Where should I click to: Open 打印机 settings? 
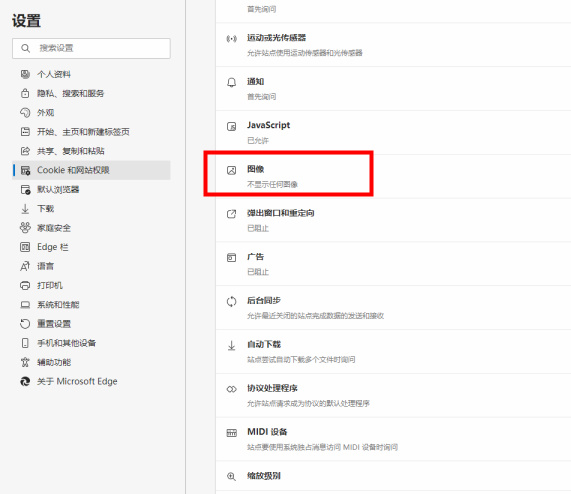click(x=91, y=285)
